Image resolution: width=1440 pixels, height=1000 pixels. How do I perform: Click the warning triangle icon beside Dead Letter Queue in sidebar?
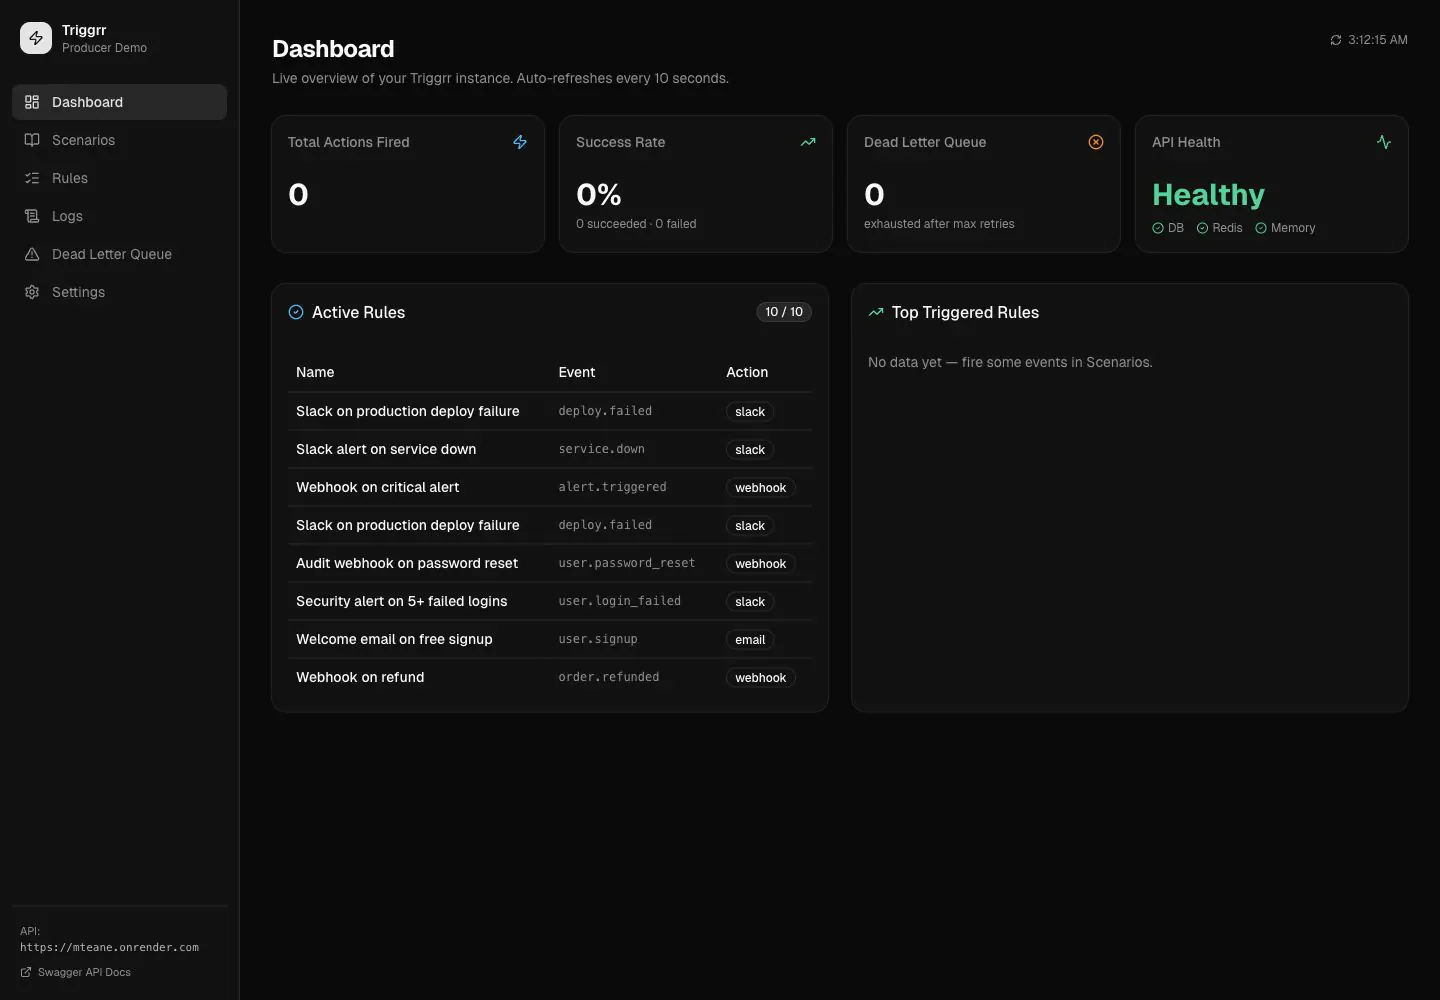(32, 254)
